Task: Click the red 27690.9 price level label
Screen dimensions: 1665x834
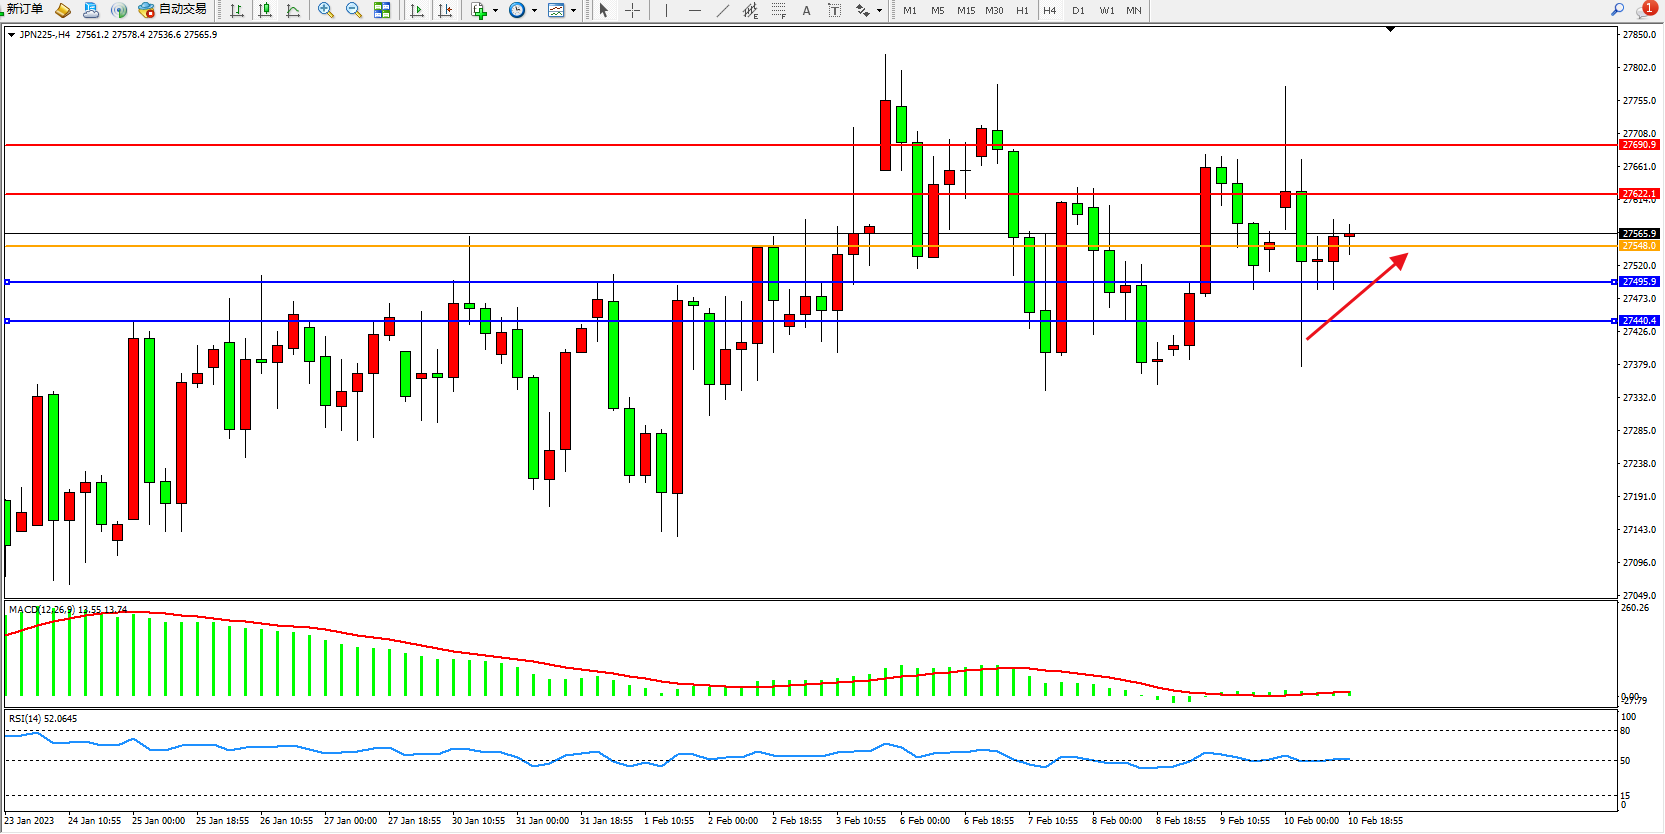Action: point(1639,145)
